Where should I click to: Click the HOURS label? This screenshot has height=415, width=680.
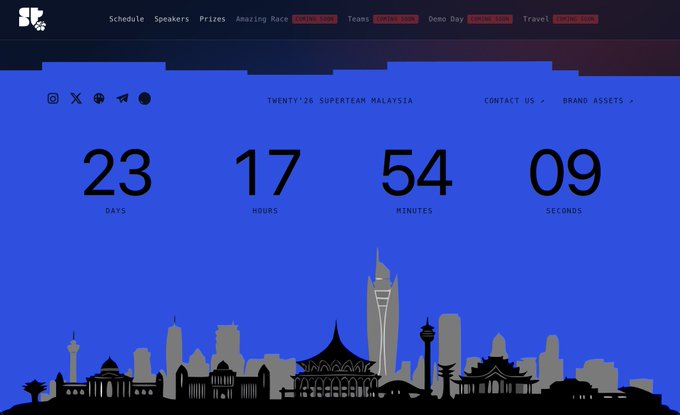pos(265,211)
